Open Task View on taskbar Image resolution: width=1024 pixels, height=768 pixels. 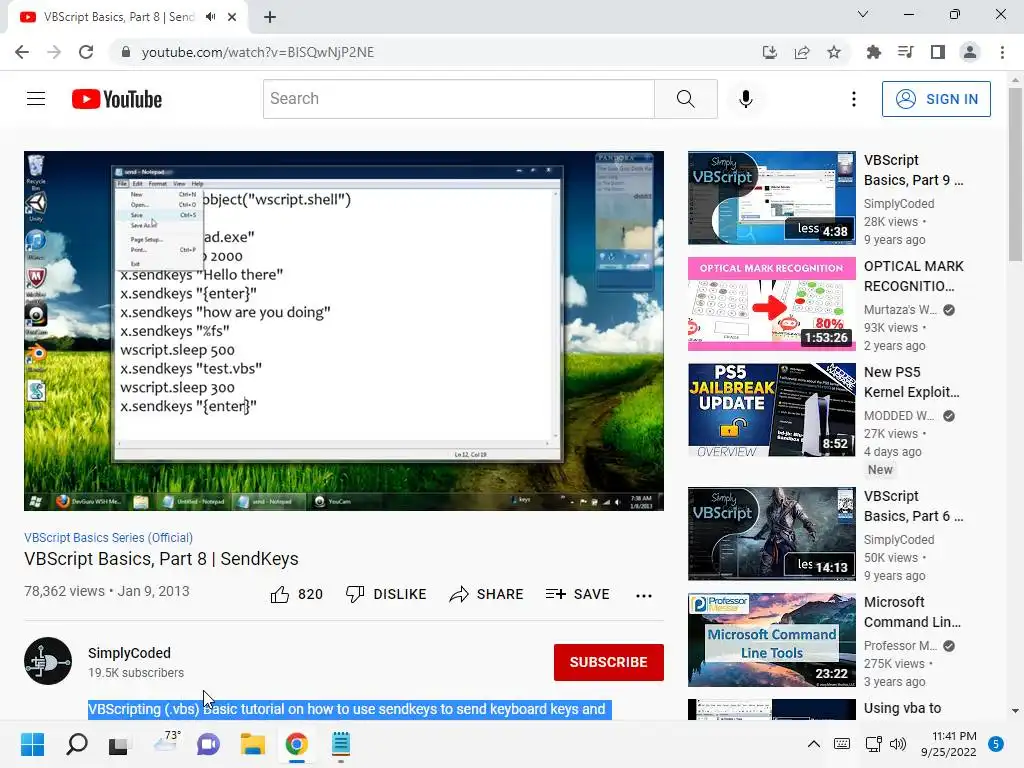click(118, 744)
